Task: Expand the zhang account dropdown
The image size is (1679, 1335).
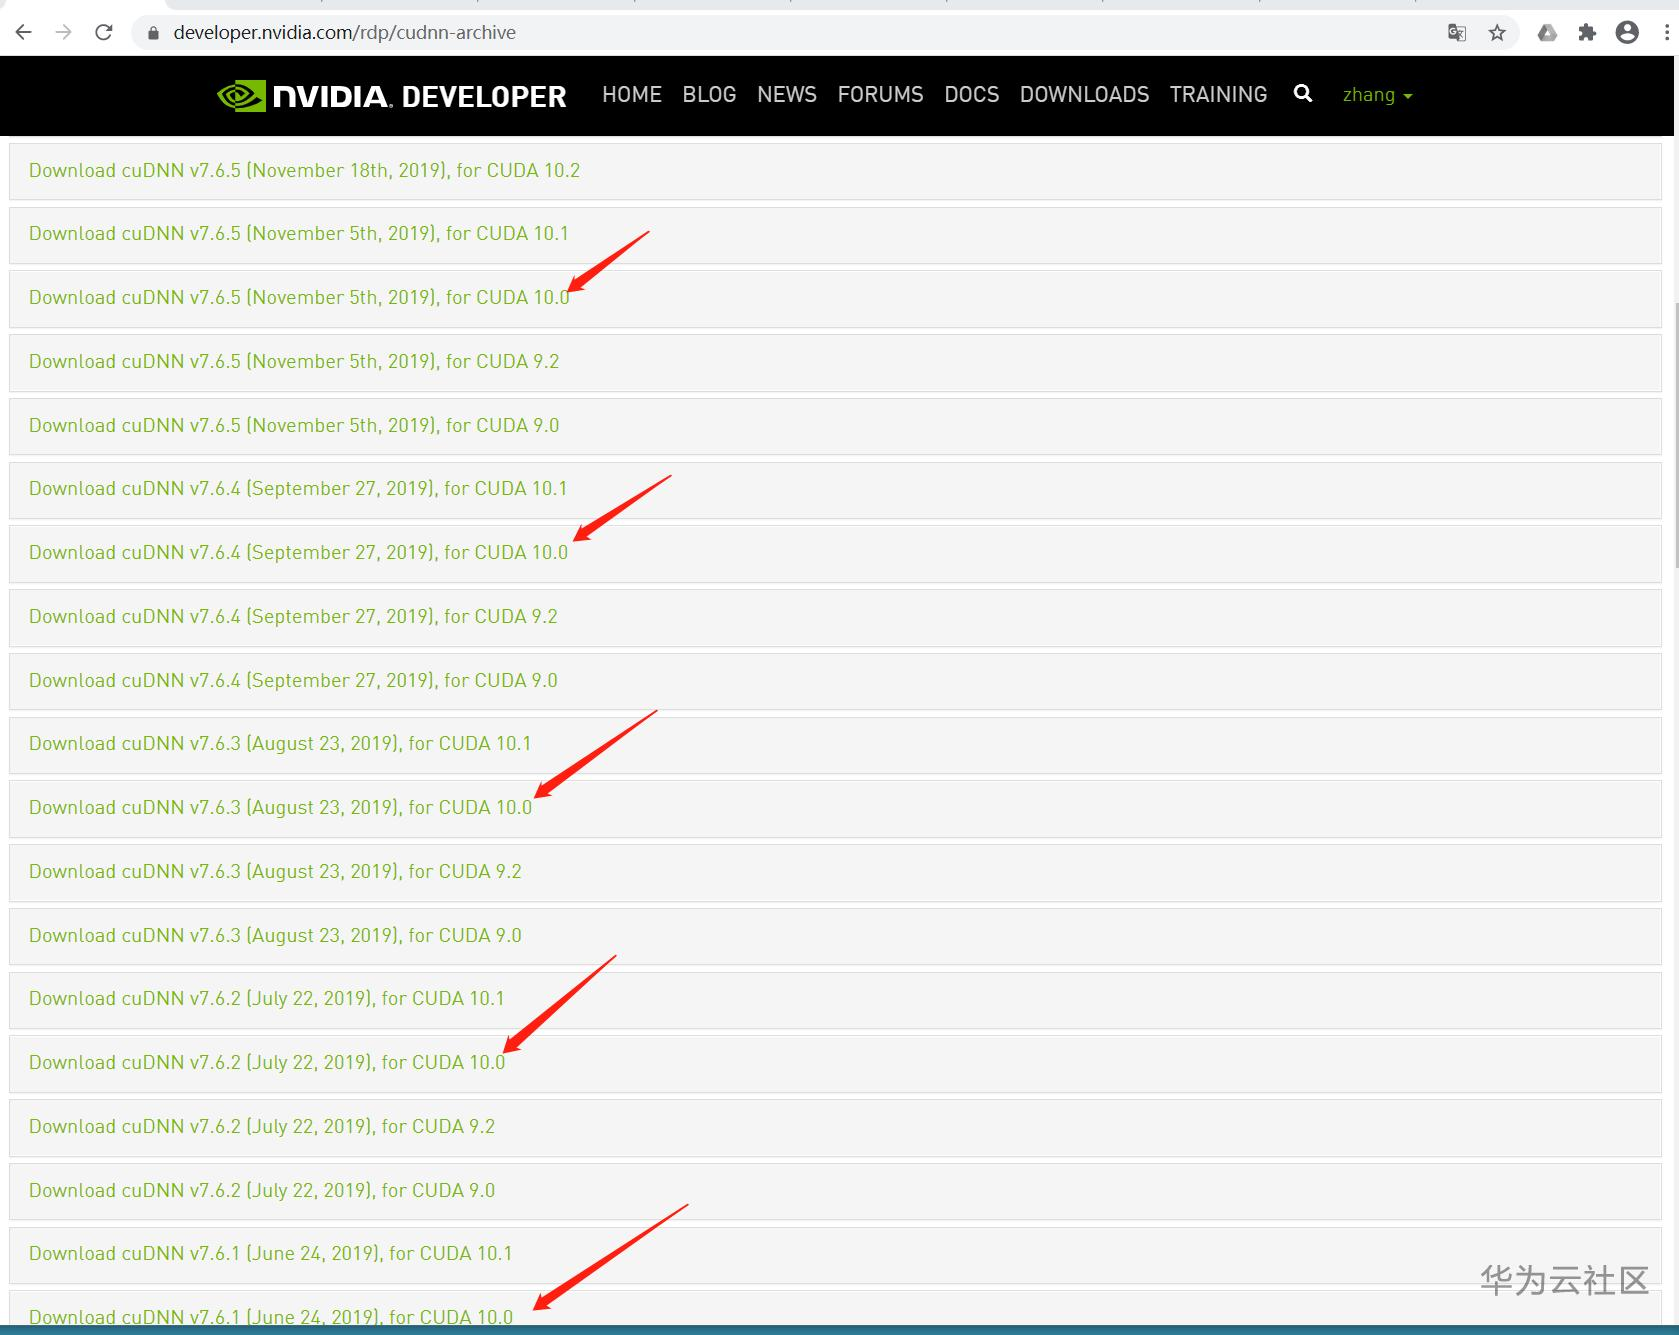Action: [1377, 95]
